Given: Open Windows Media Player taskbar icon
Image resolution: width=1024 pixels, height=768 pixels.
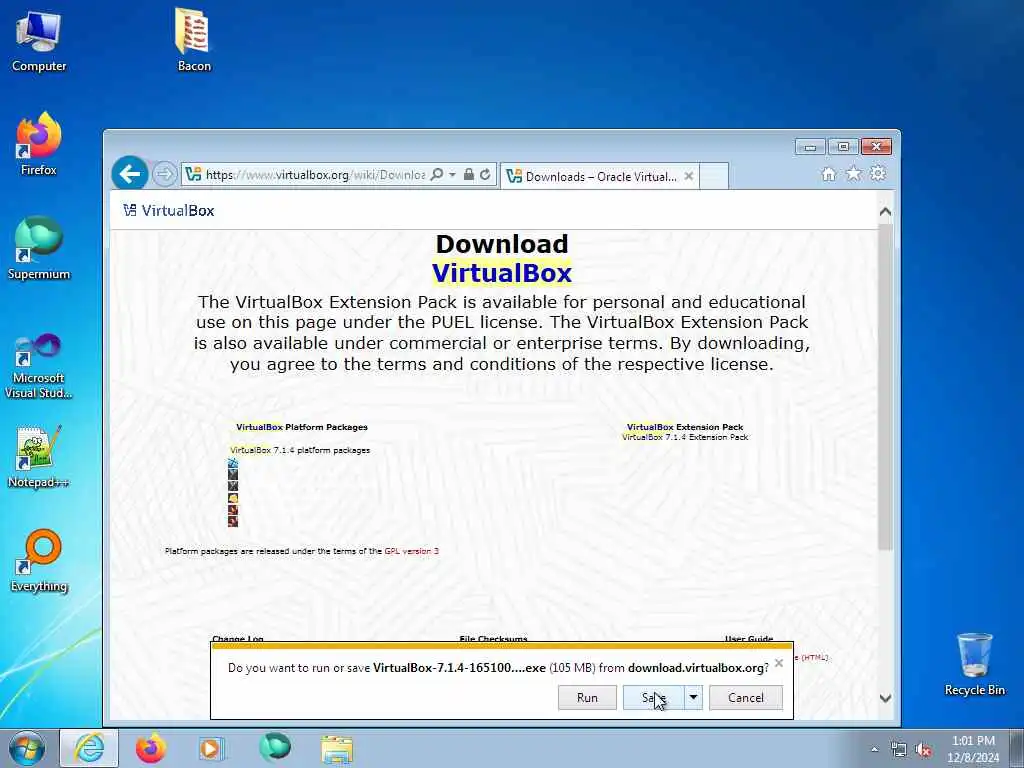Looking at the screenshot, I should [212, 748].
